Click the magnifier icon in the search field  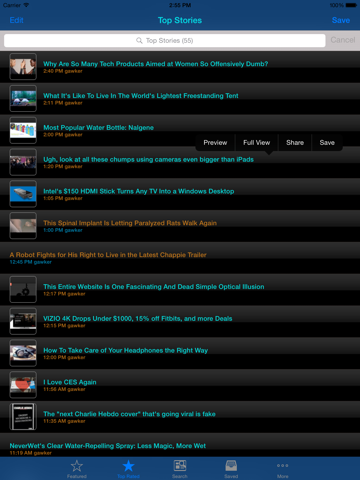click(139, 40)
